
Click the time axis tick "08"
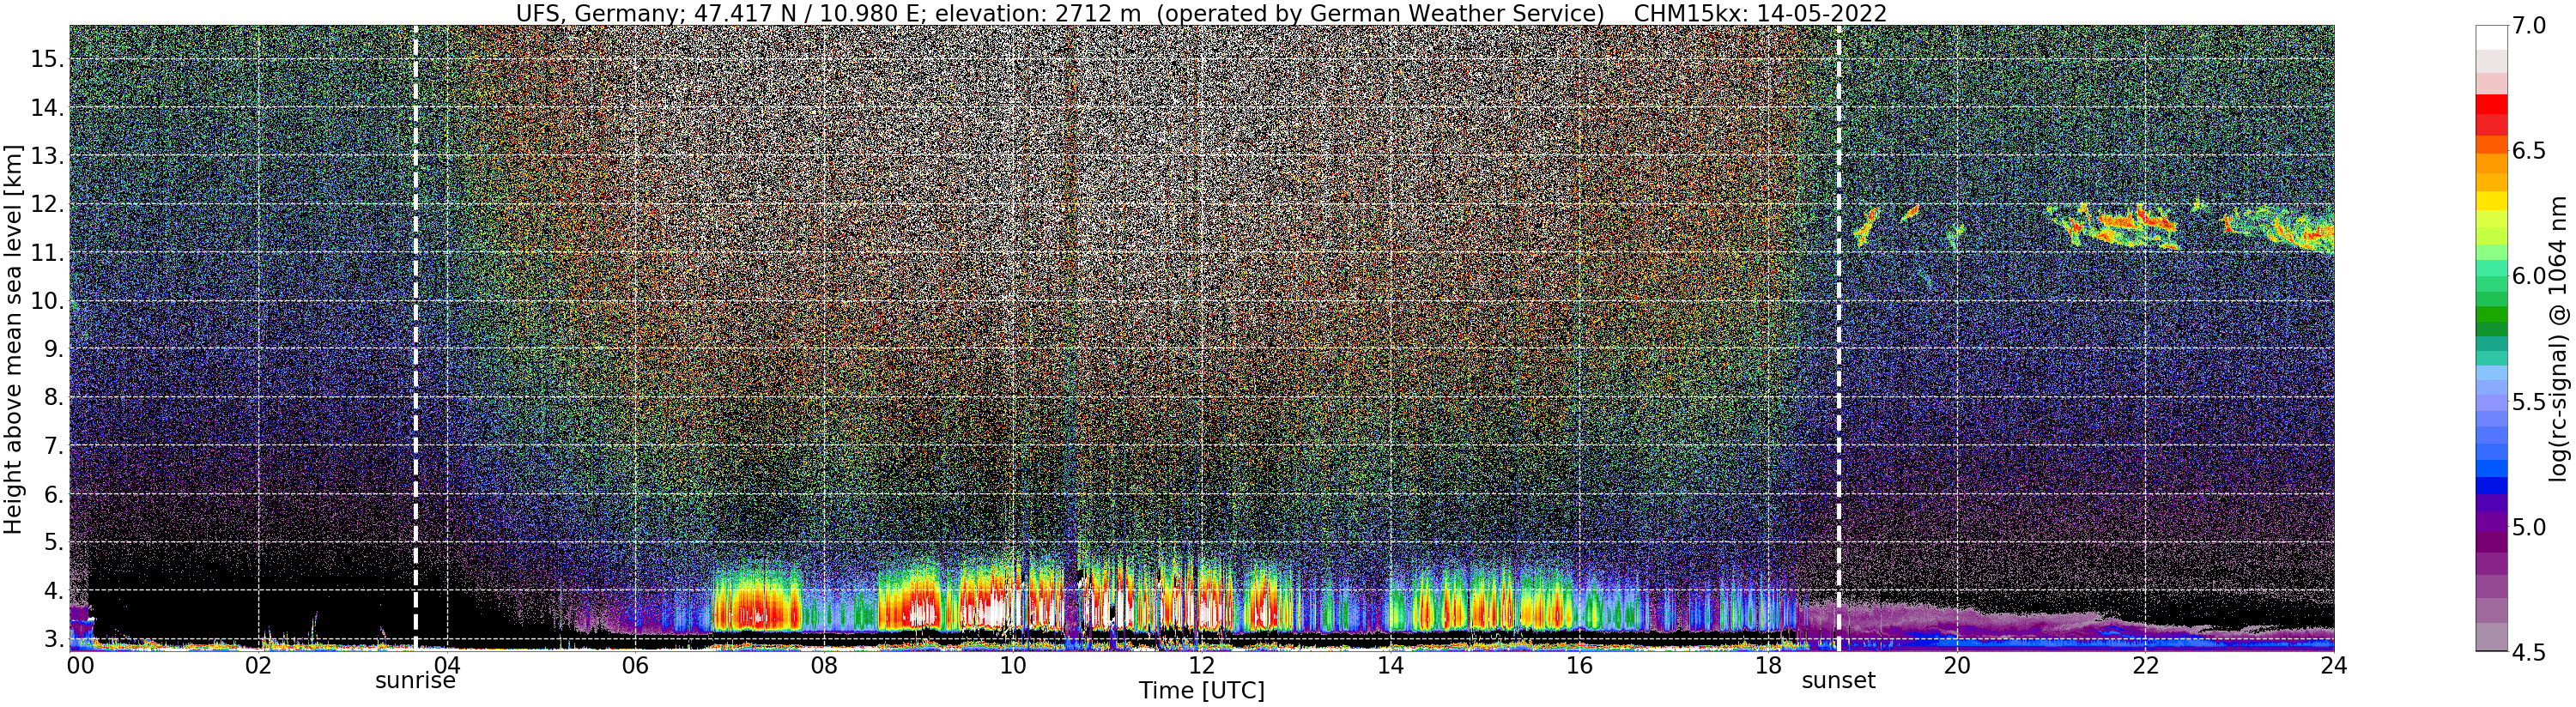point(824,666)
